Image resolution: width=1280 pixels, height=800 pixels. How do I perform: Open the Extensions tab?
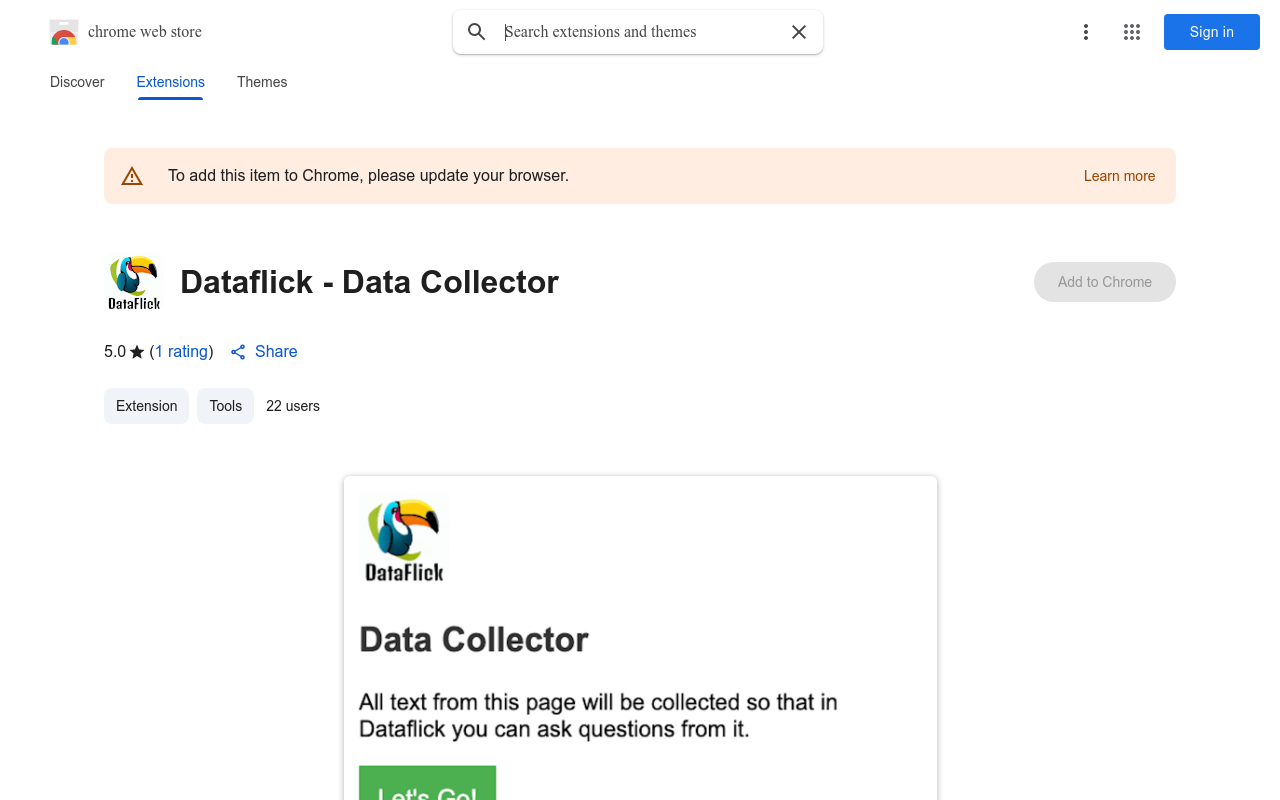click(170, 82)
